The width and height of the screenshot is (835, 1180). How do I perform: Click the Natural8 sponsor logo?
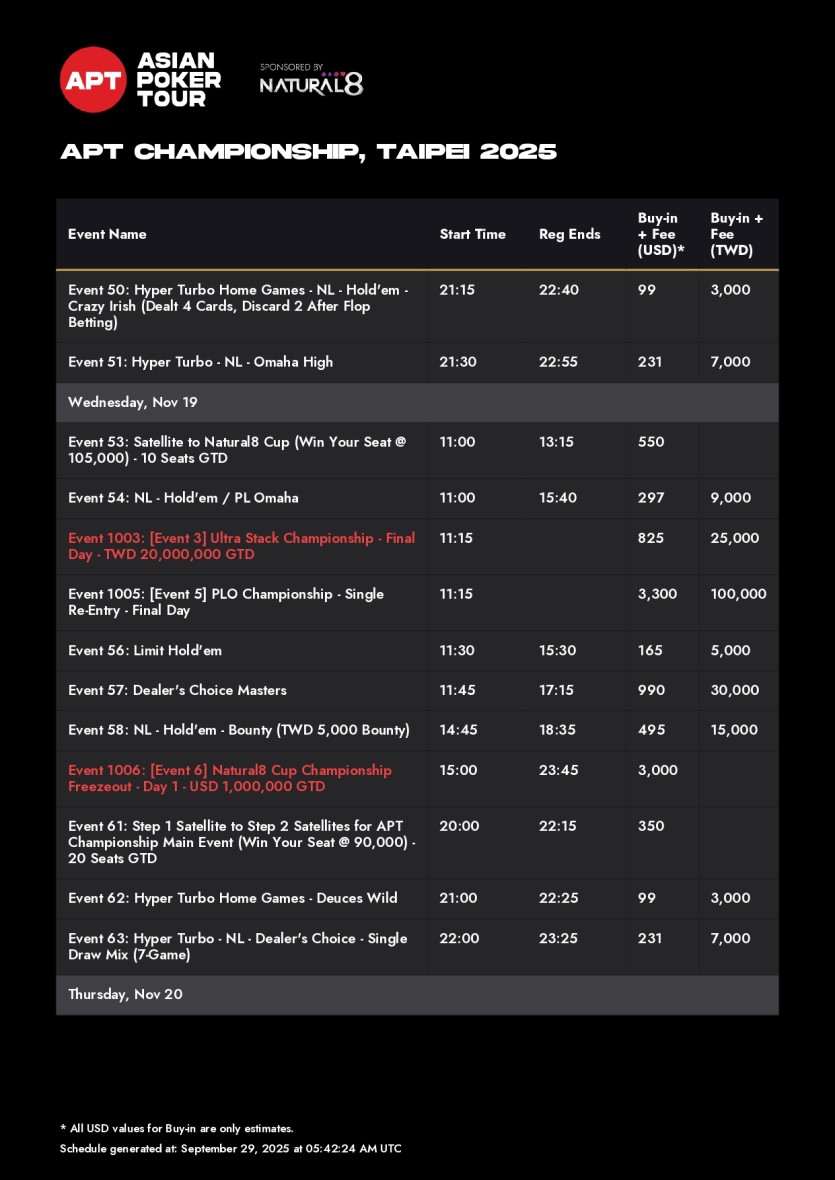coord(311,83)
